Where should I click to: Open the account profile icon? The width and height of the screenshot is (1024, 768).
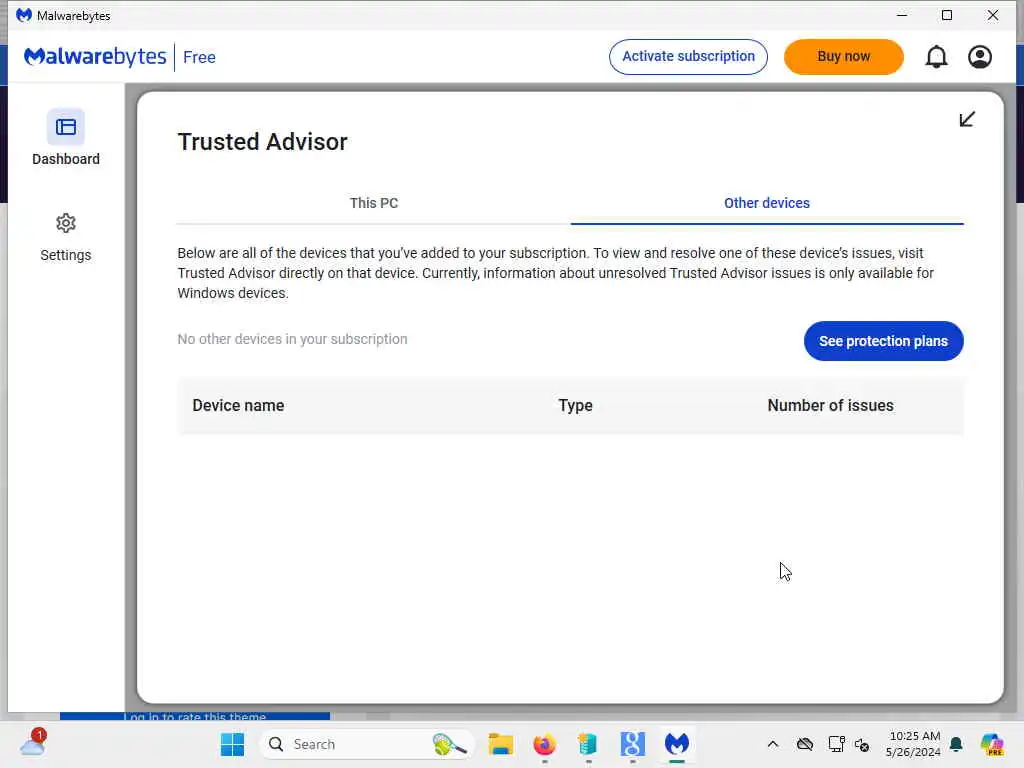point(980,57)
